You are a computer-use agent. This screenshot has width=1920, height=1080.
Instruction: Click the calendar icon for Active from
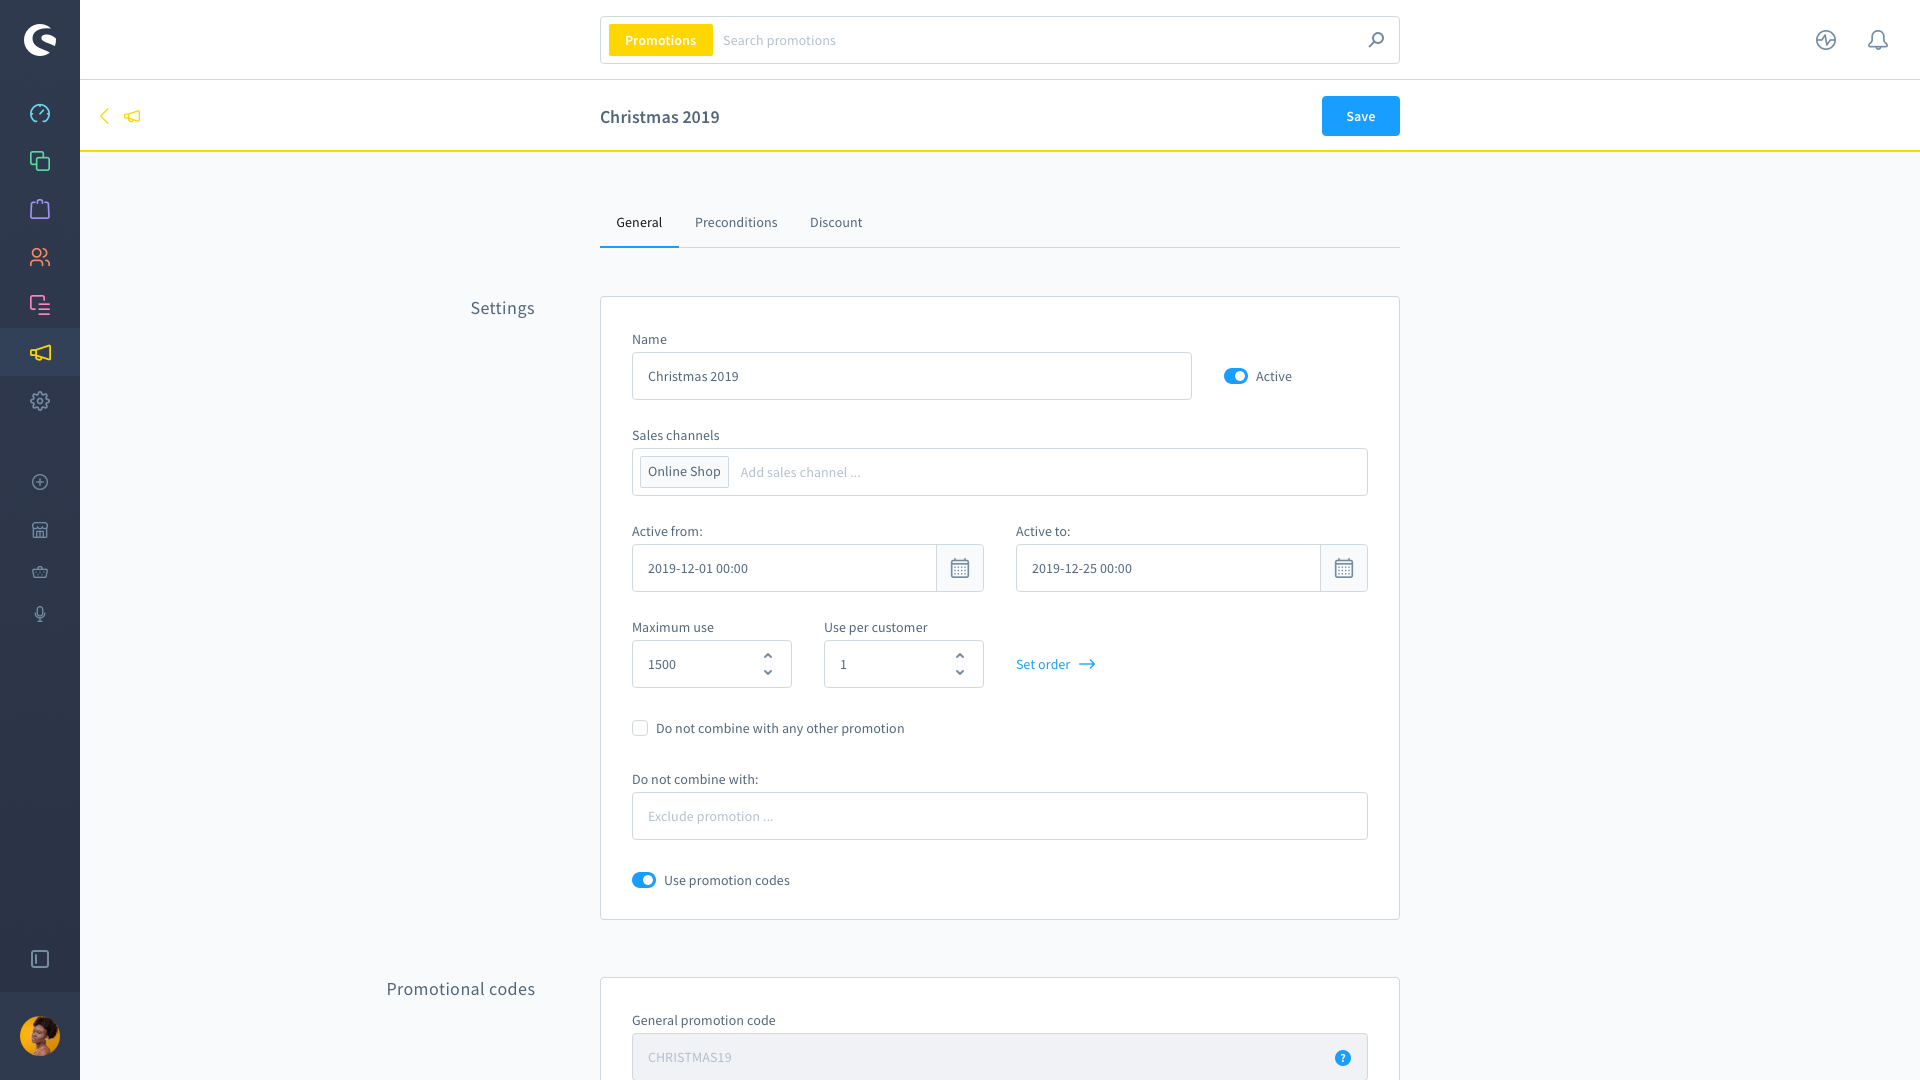959,567
